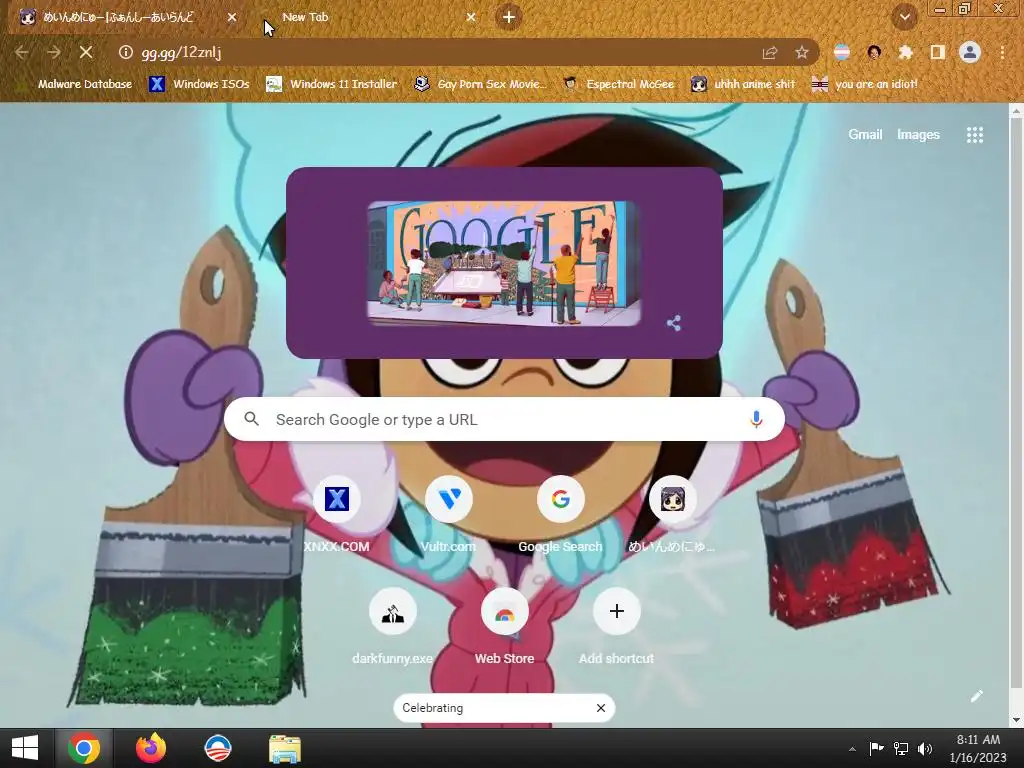
Task: Customize this page with the pencil icon
Action: 976,696
